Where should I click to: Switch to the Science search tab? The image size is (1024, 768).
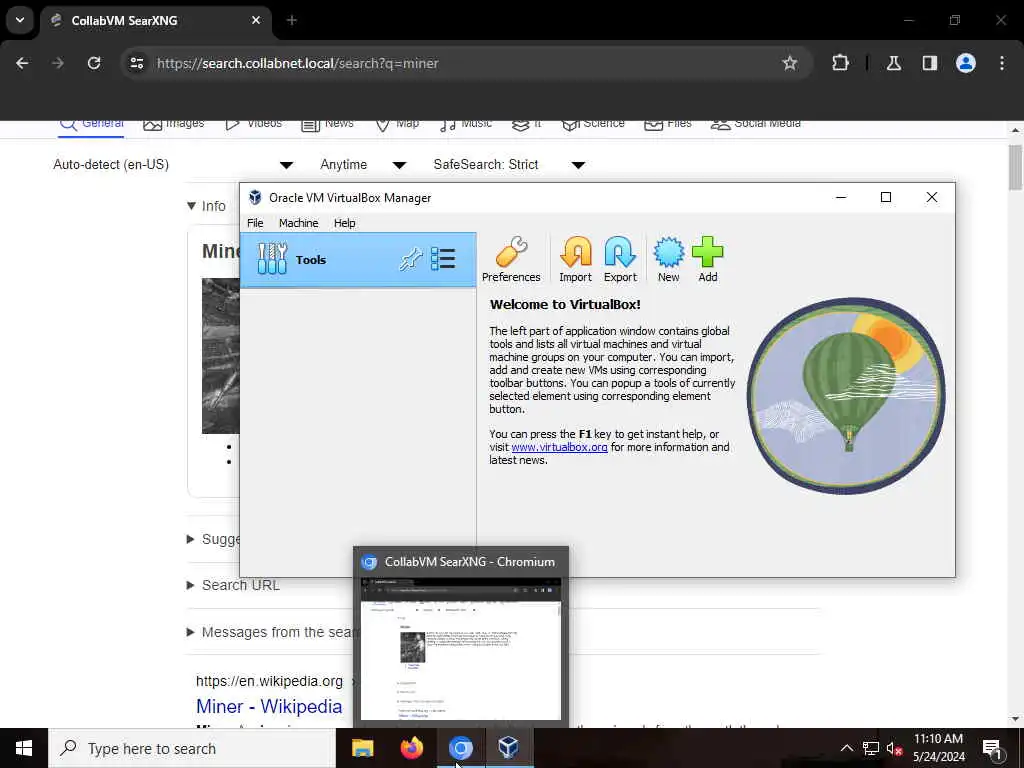593,124
